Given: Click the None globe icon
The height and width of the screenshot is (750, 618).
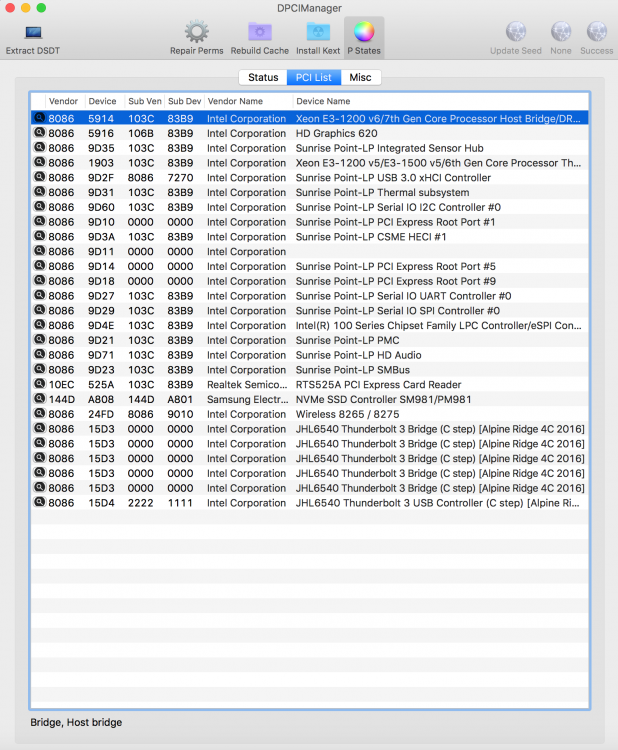Looking at the screenshot, I should [x=561, y=32].
